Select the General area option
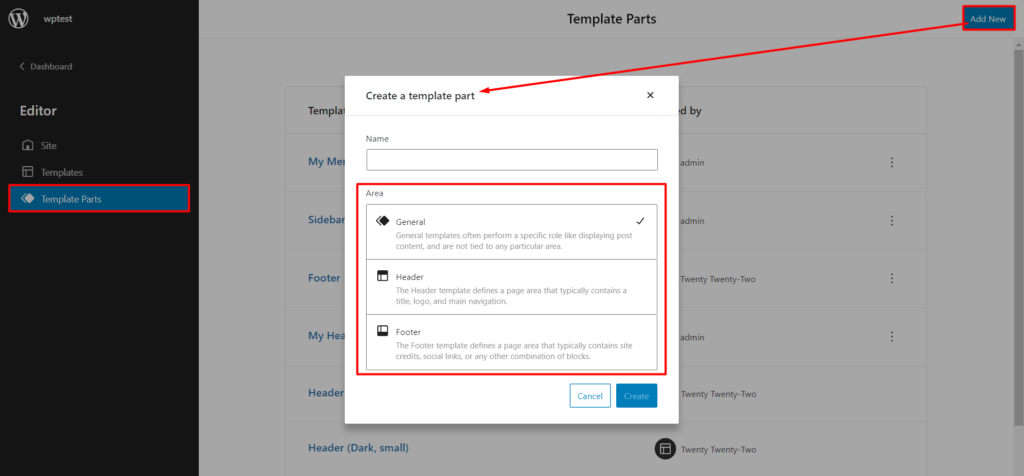 coord(511,232)
